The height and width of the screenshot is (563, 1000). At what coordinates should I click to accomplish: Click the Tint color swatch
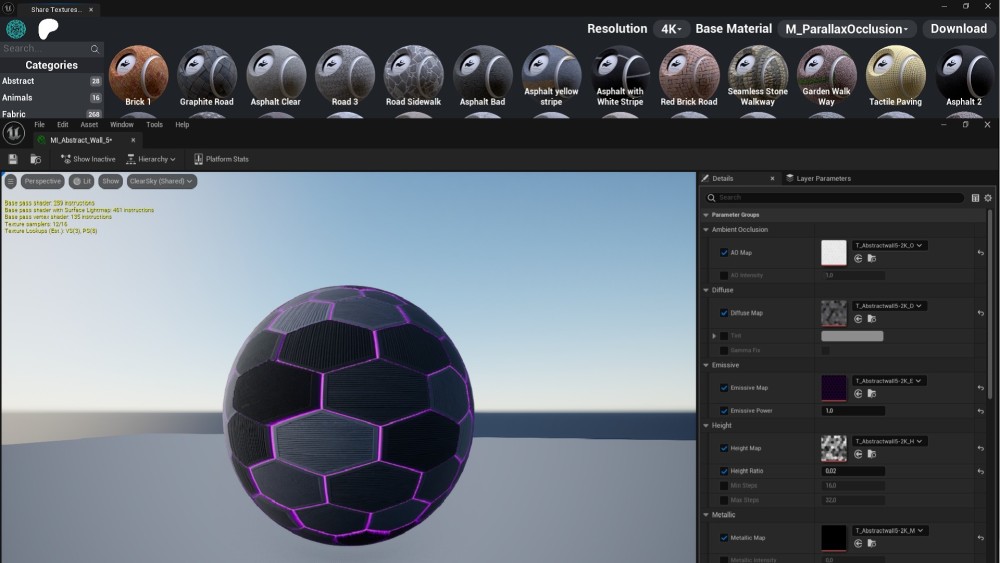click(x=852, y=336)
